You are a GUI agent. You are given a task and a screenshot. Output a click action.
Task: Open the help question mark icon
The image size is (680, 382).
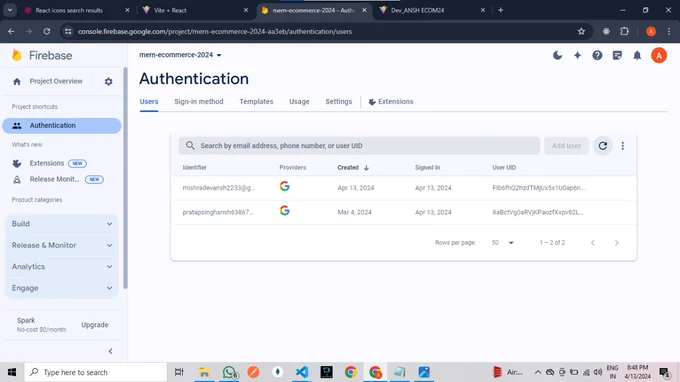pyautogui.click(x=598, y=56)
